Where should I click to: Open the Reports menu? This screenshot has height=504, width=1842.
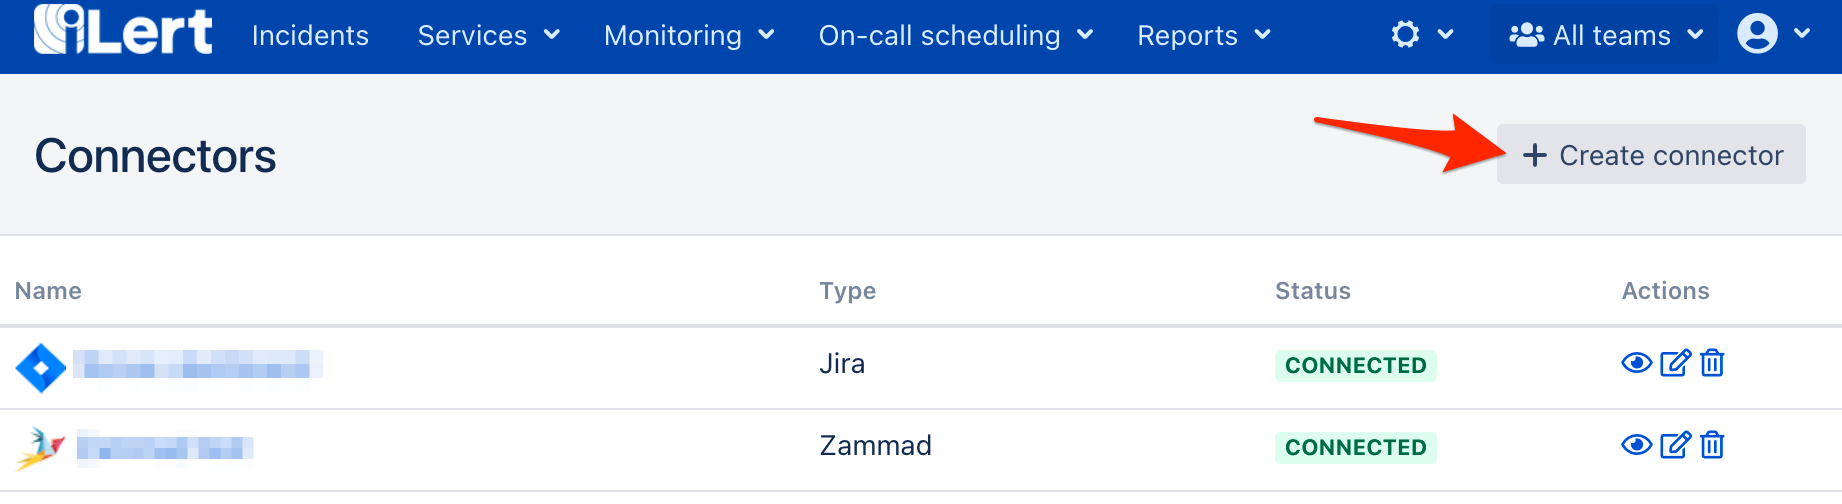(1203, 36)
